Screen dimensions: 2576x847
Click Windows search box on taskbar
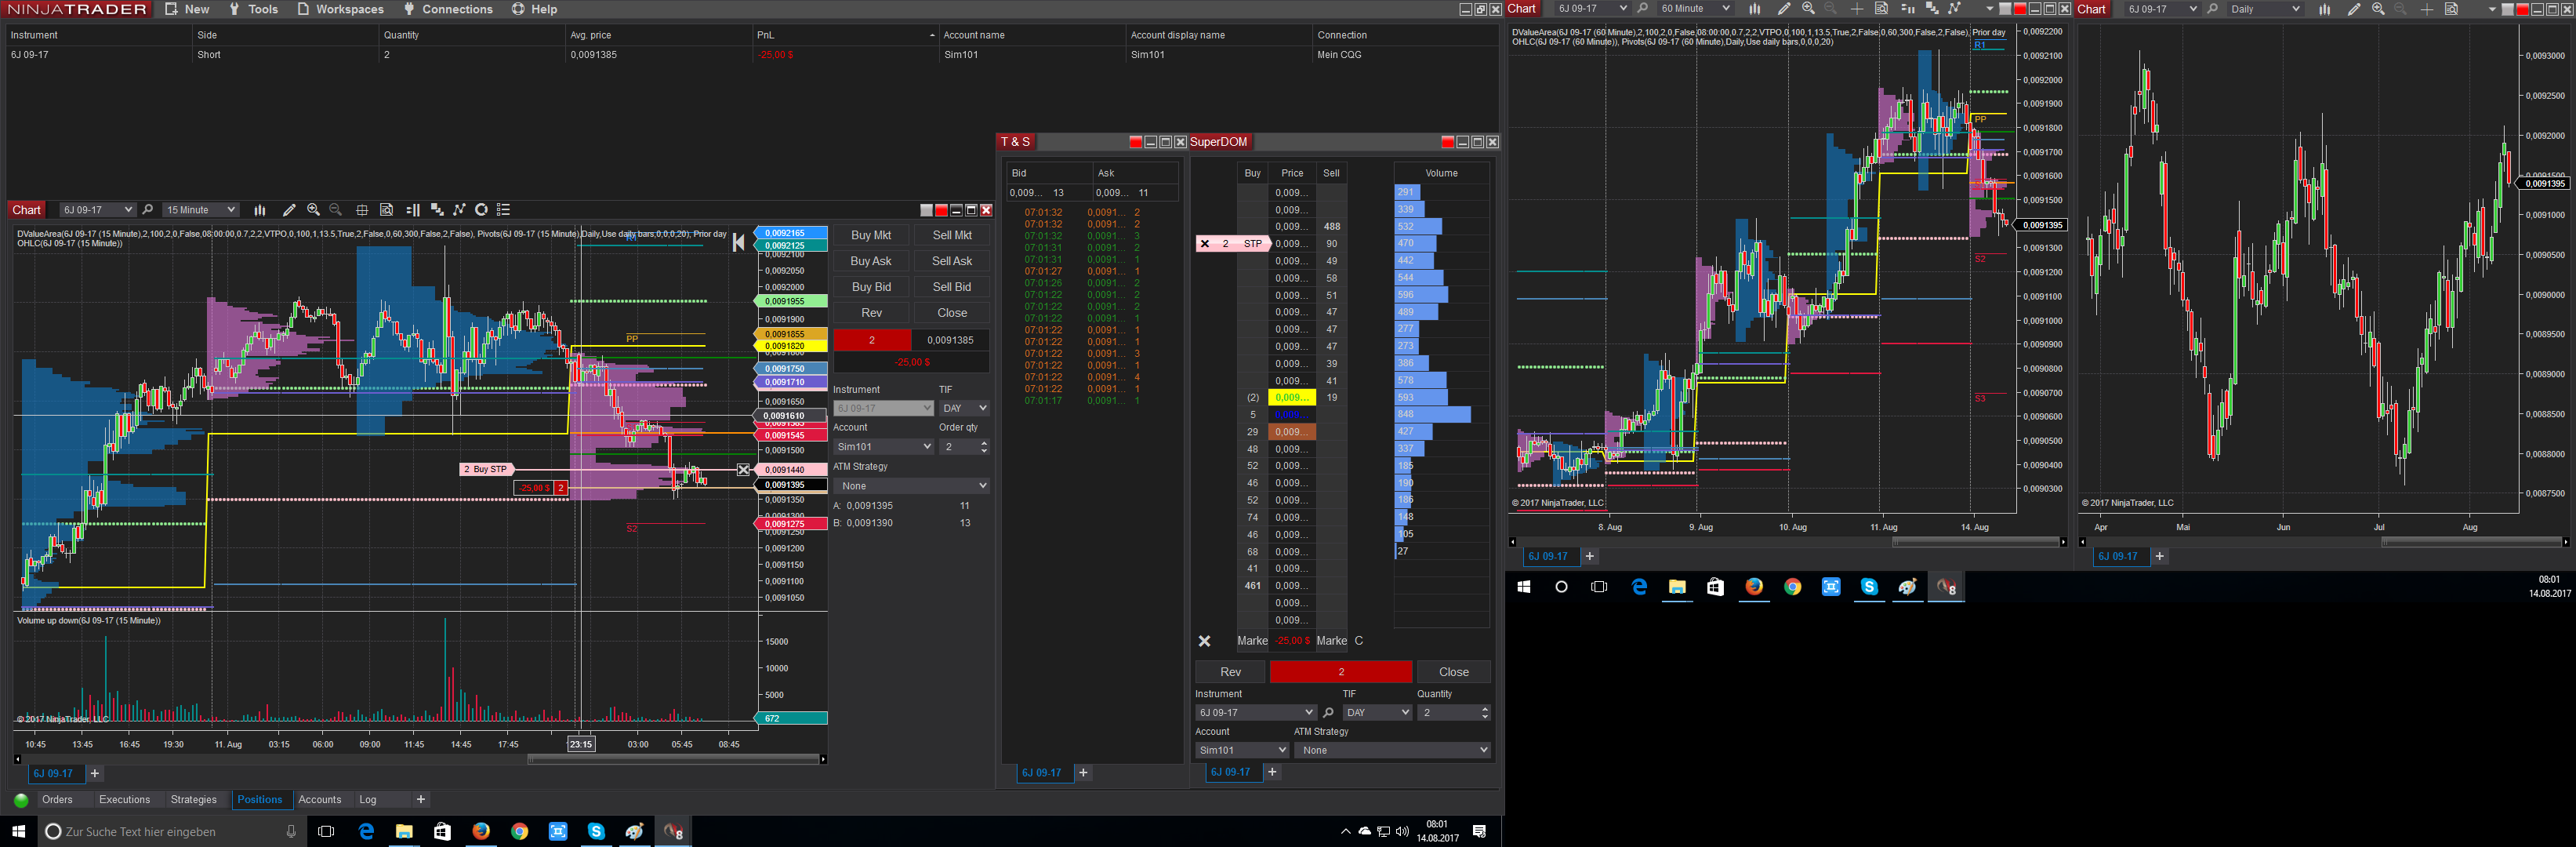171,832
